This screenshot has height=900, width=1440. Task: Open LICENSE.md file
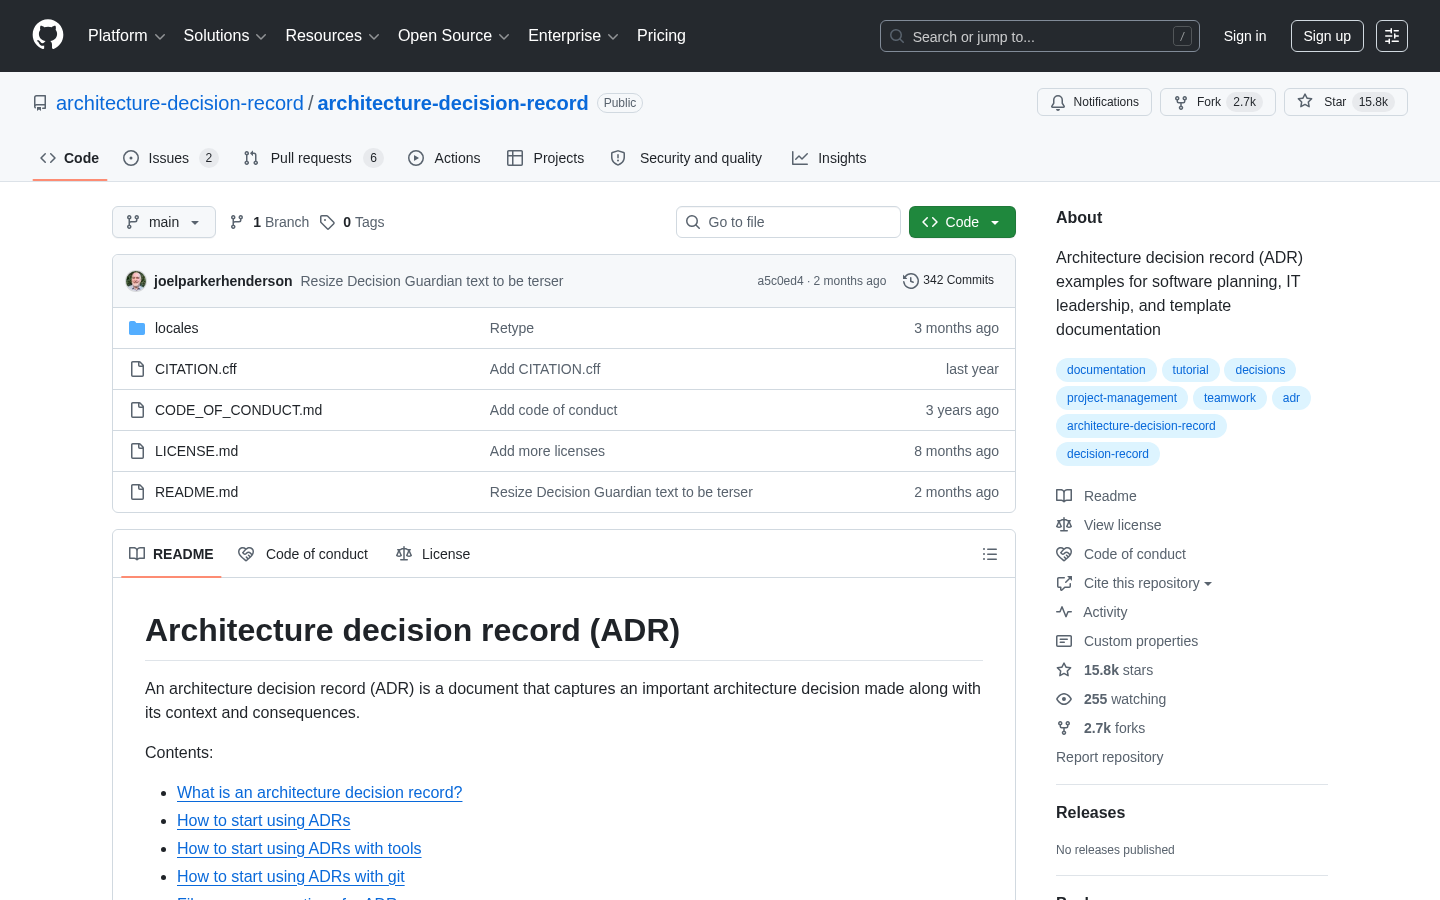coord(196,451)
